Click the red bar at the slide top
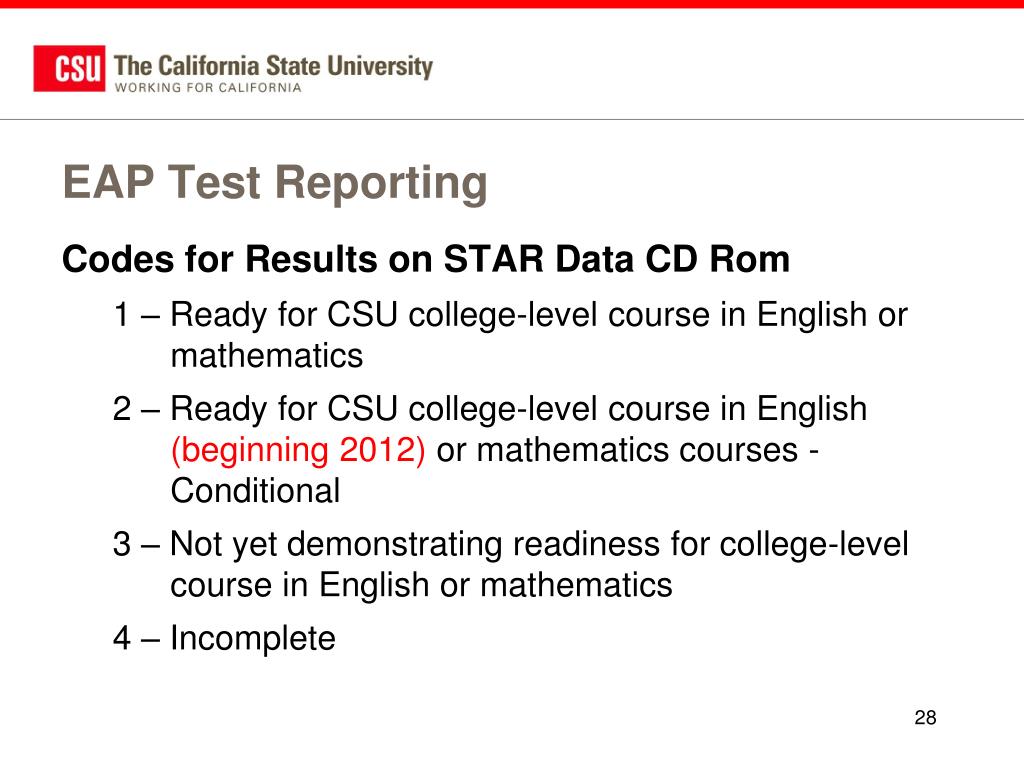Viewport: 1024px width, 768px height. [512, 4]
